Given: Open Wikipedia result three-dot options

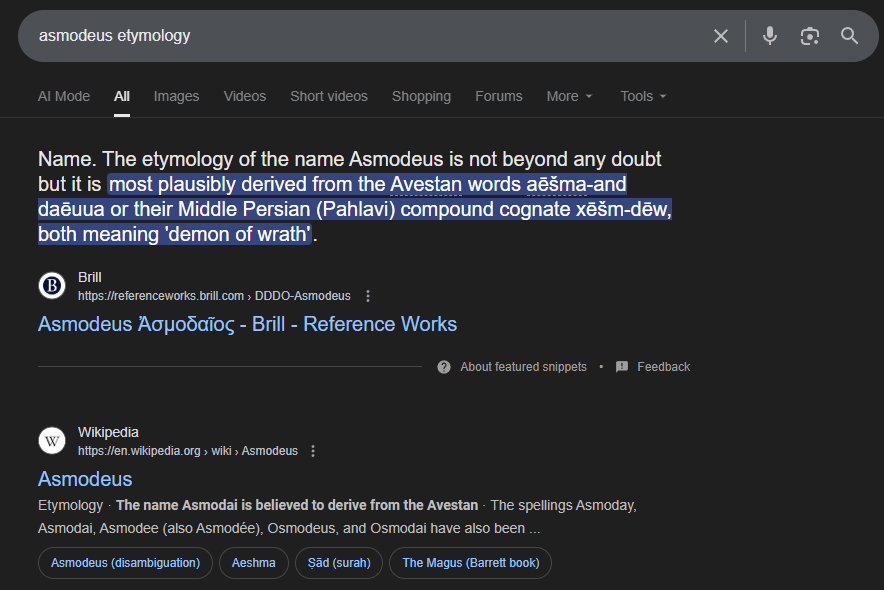Looking at the screenshot, I should point(313,451).
